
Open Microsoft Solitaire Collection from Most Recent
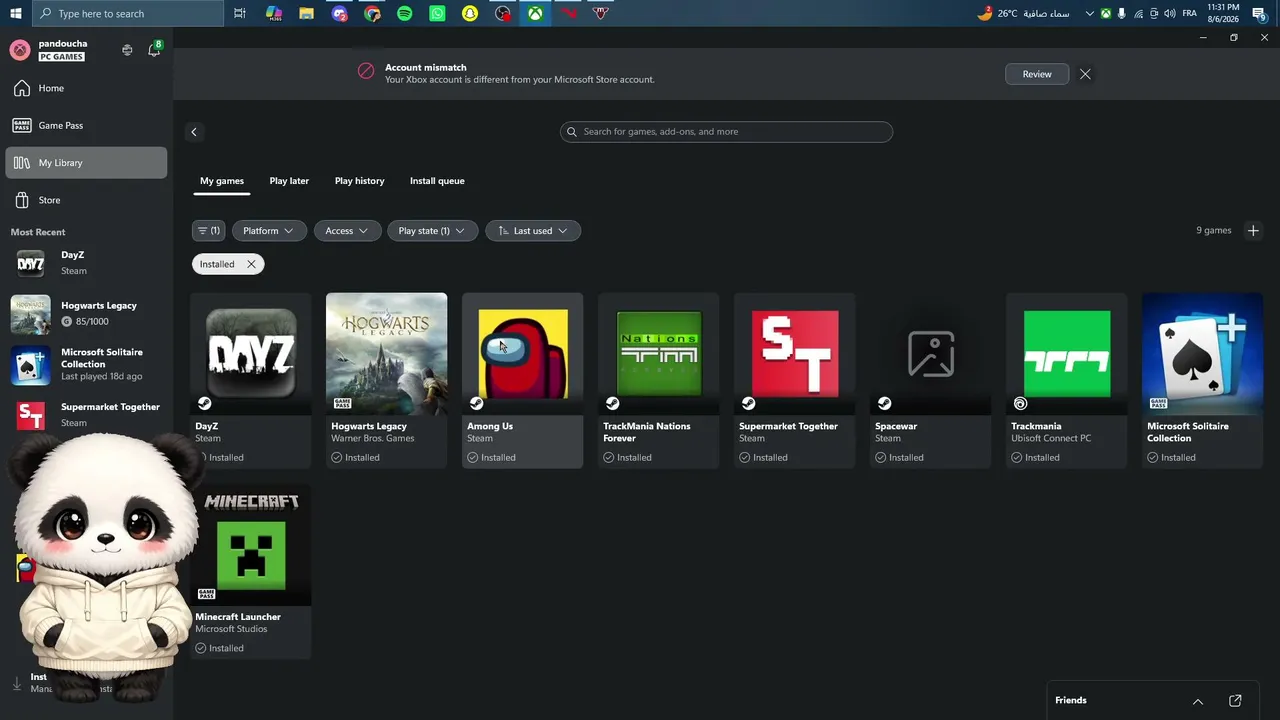(x=86, y=365)
